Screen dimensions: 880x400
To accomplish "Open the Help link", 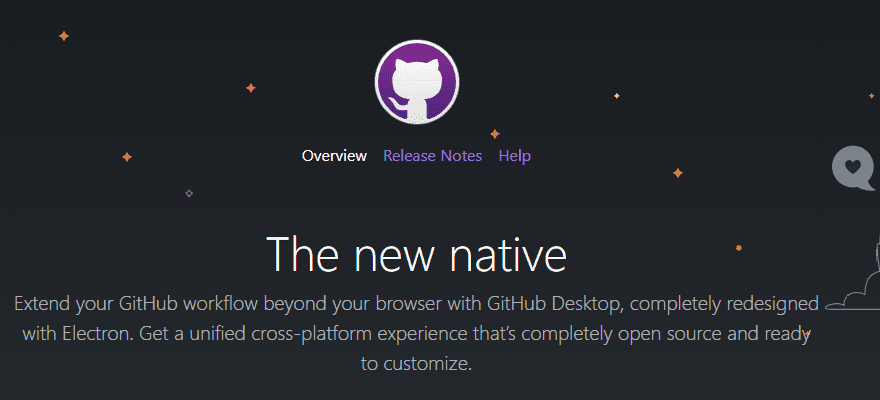I will click(515, 156).
